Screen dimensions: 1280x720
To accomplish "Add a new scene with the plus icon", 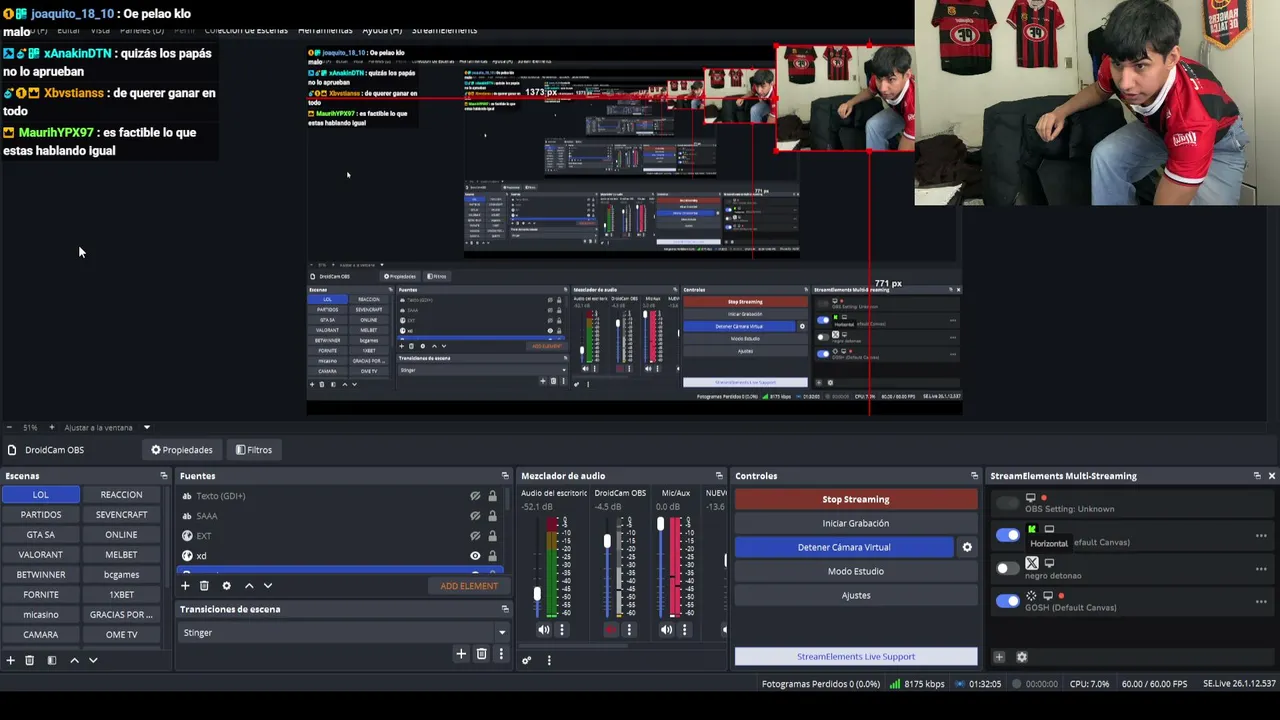I will (10, 660).
